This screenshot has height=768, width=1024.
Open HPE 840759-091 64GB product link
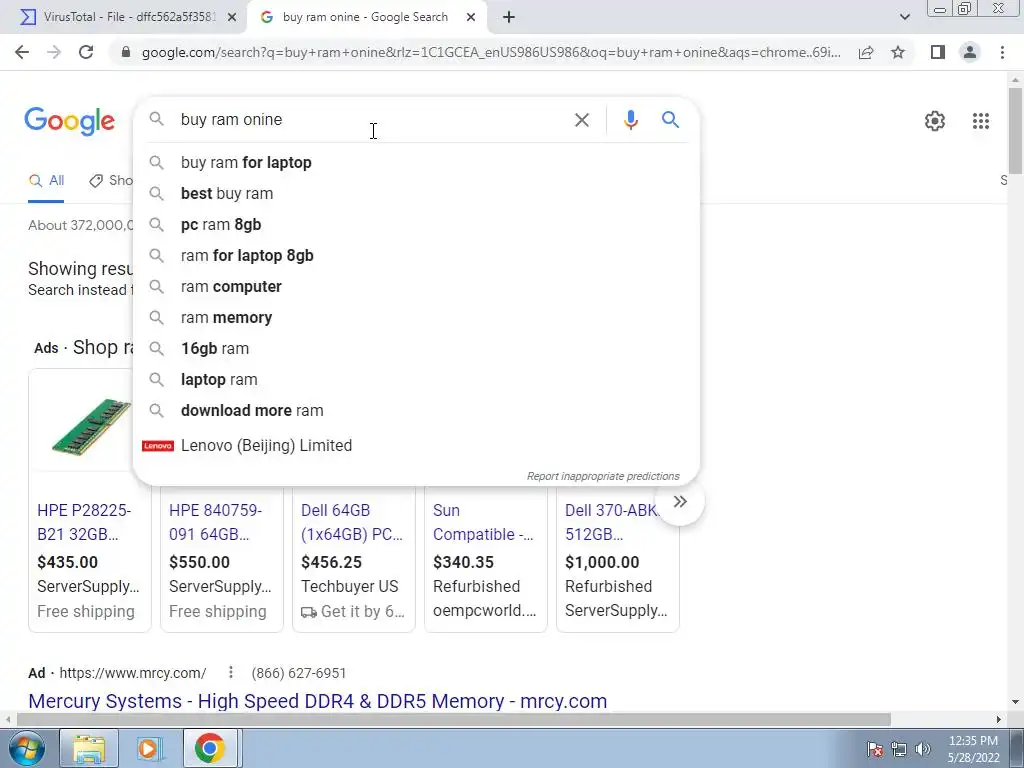[x=216, y=522]
